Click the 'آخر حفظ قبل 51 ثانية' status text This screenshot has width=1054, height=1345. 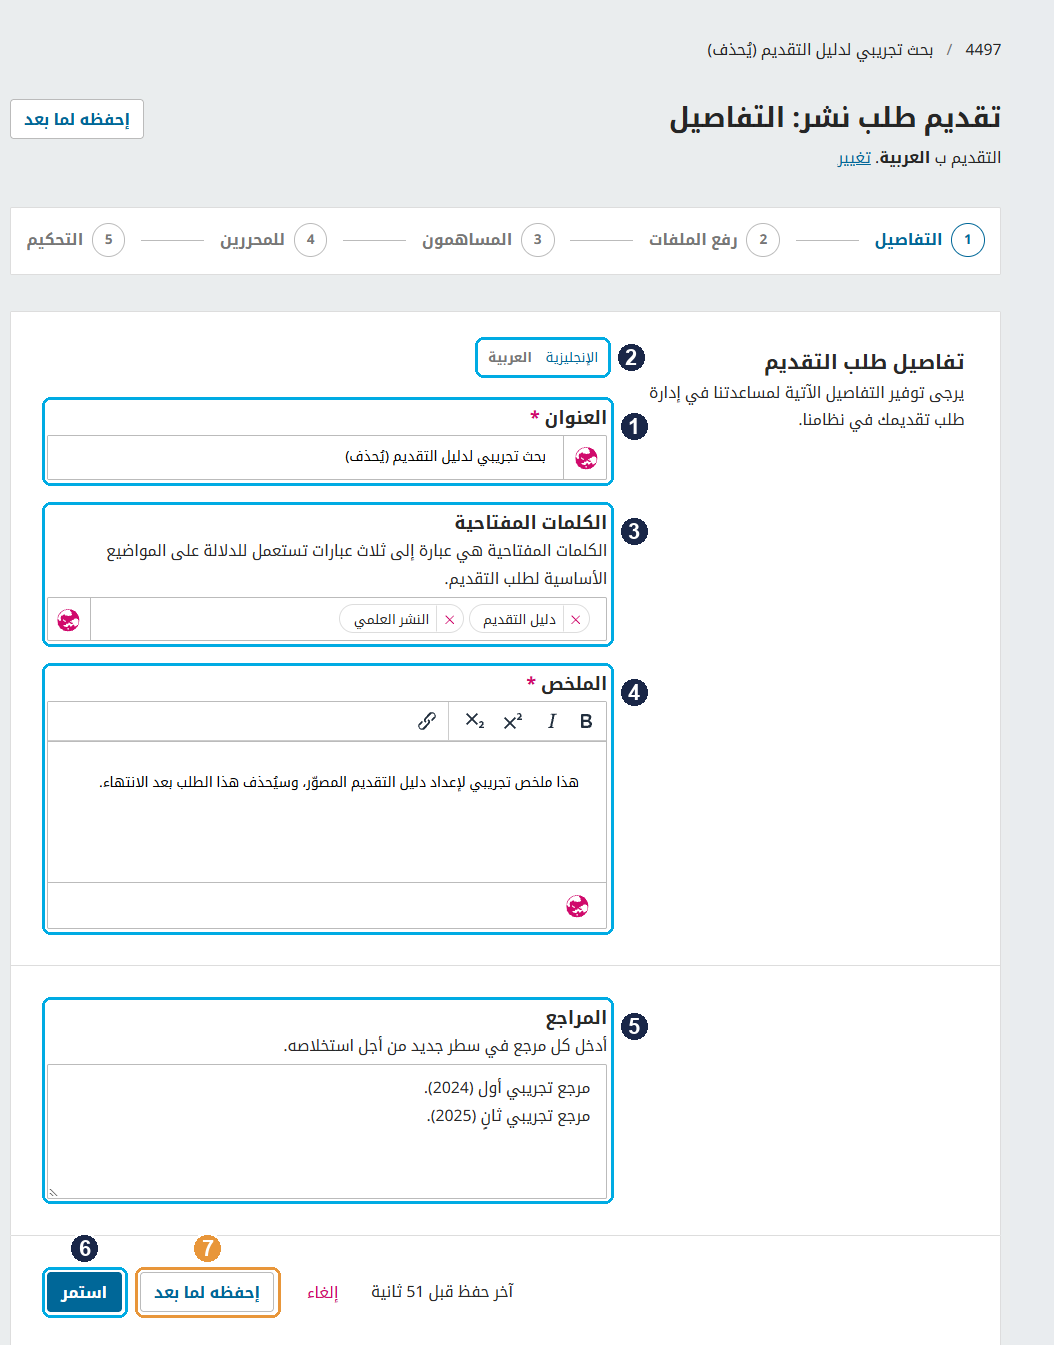(x=442, y=1292)
